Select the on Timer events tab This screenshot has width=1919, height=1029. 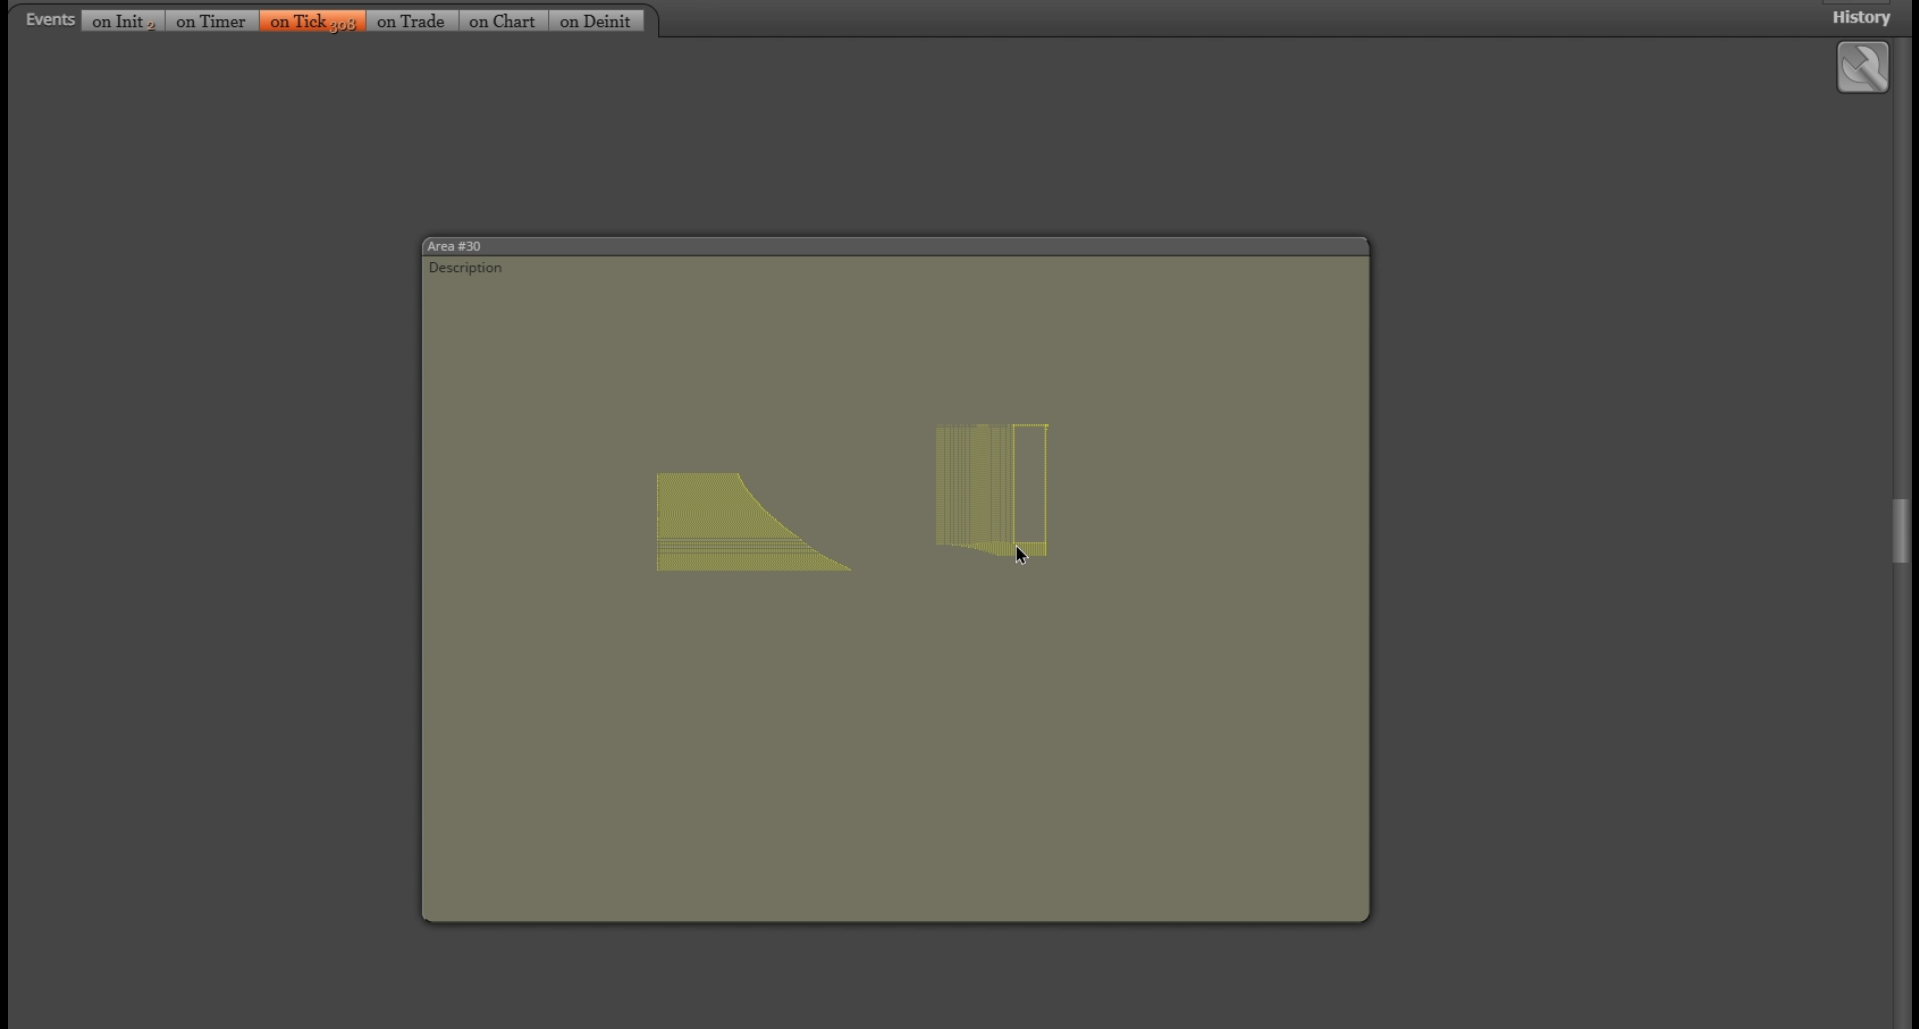point(211,21)
